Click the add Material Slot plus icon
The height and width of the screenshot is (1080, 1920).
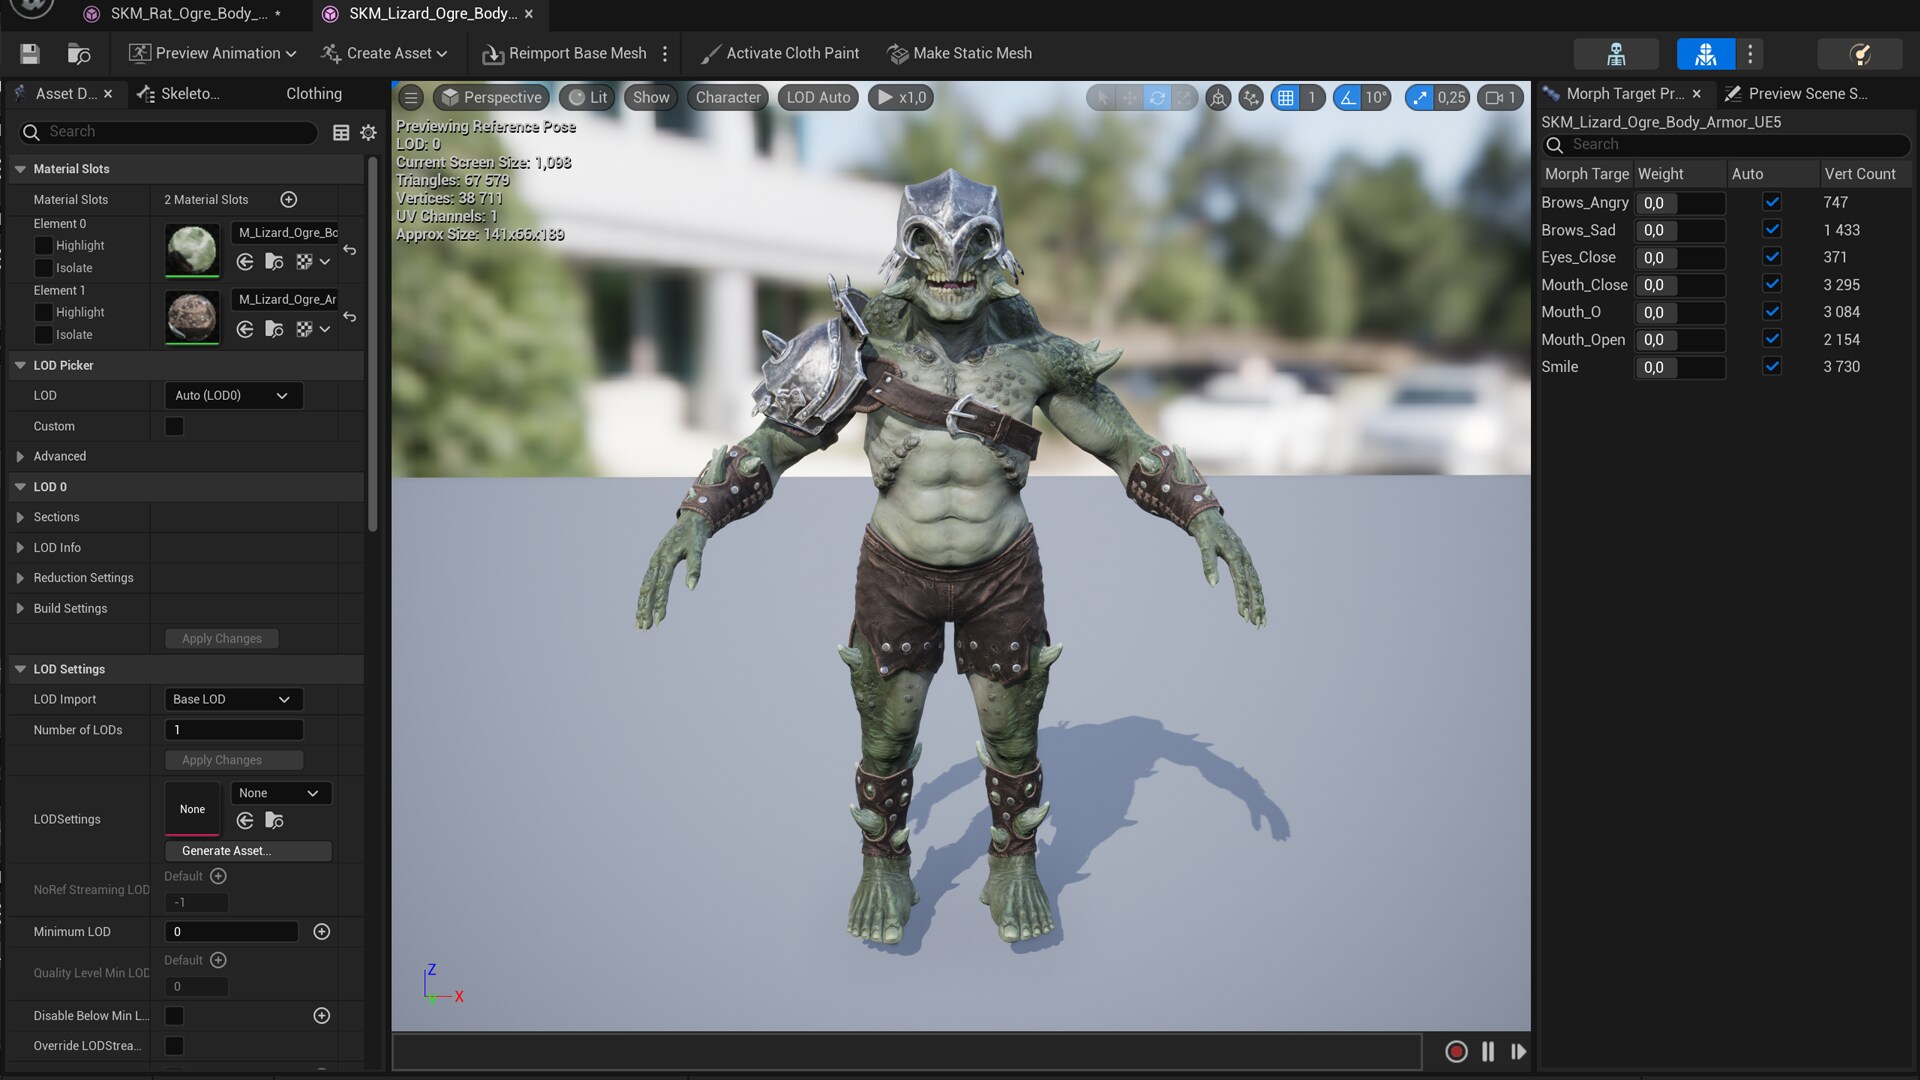pos(289,199)
